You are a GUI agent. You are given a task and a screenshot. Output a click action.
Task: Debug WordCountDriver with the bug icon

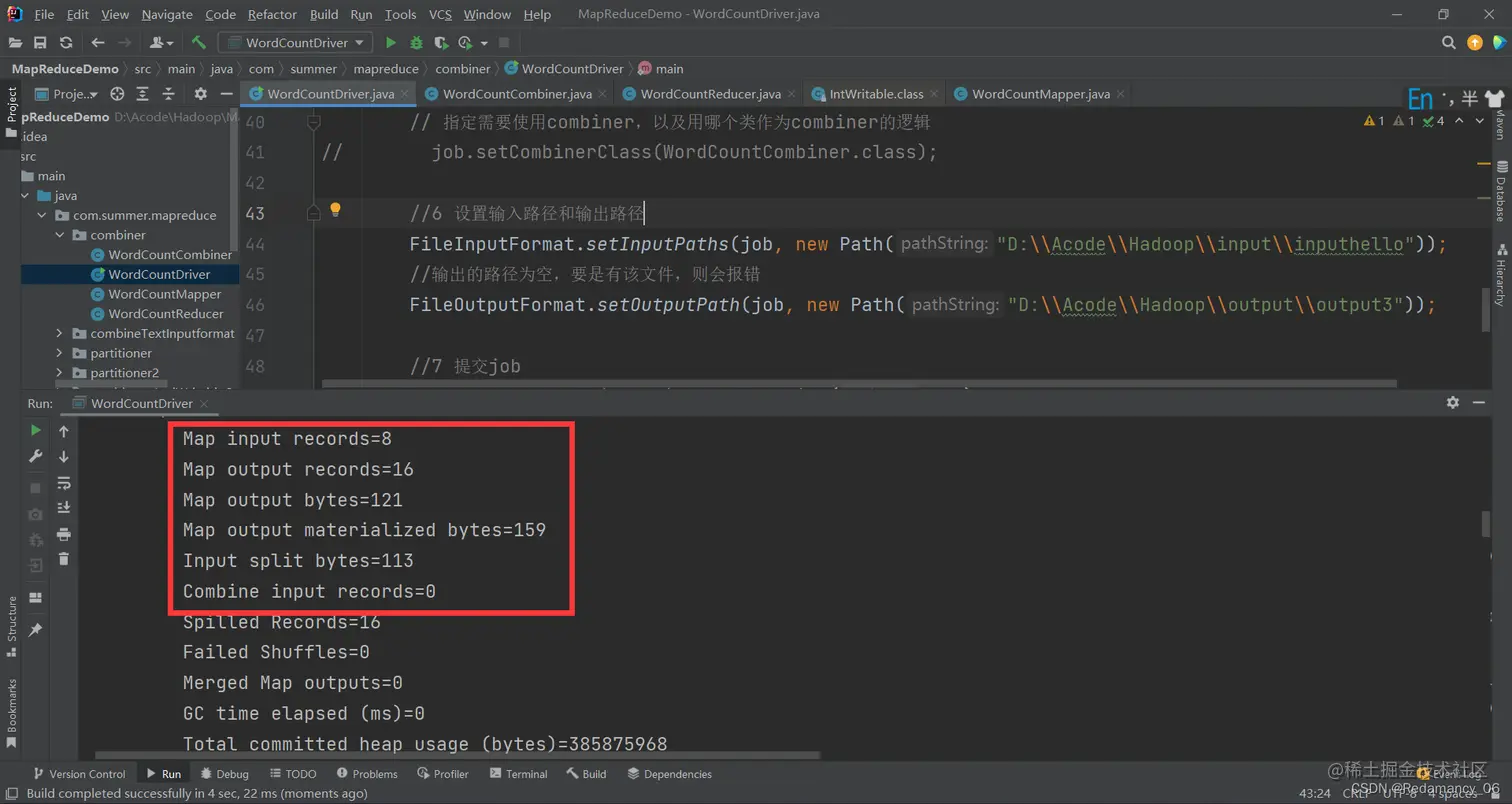[416, 43]
